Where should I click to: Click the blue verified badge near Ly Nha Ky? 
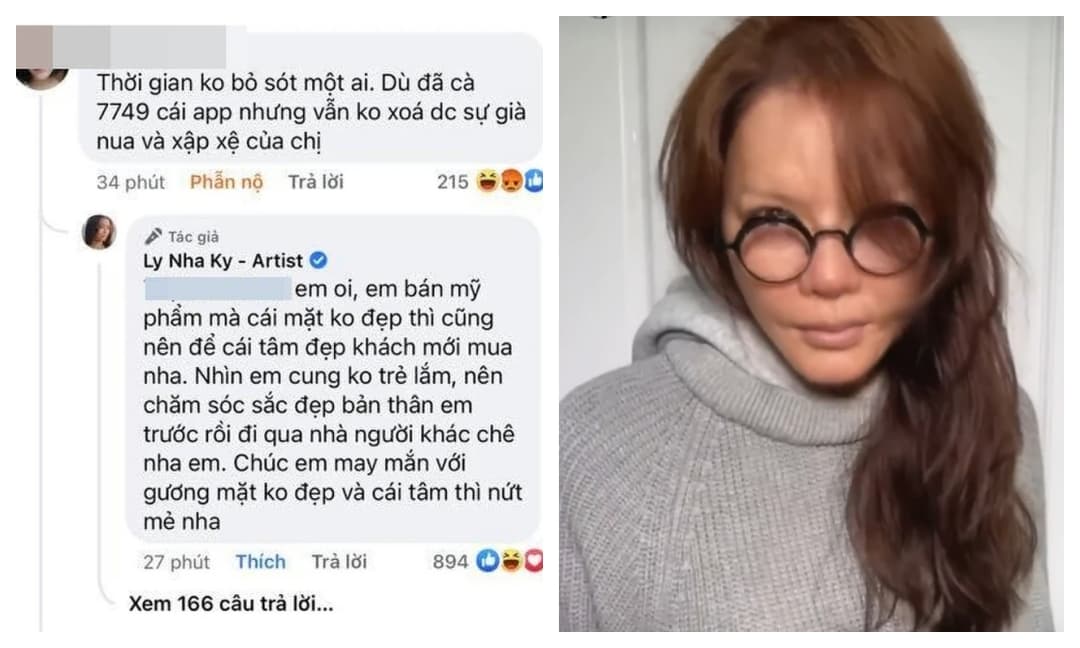(318, 260)
